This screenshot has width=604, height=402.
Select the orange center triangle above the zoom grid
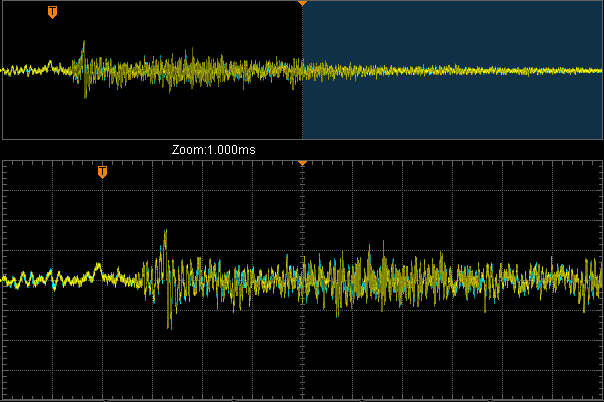click(x=302, y=163)
